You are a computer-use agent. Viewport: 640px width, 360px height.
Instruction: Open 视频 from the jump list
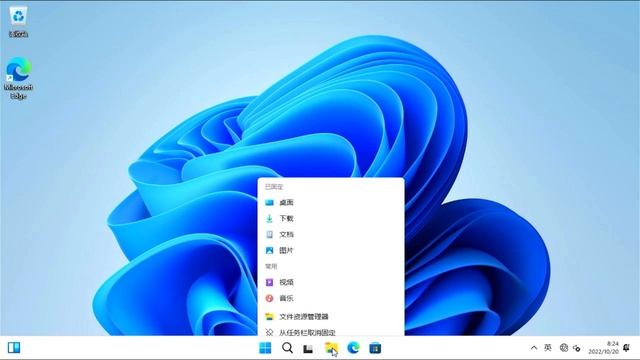tap(331, 282)
